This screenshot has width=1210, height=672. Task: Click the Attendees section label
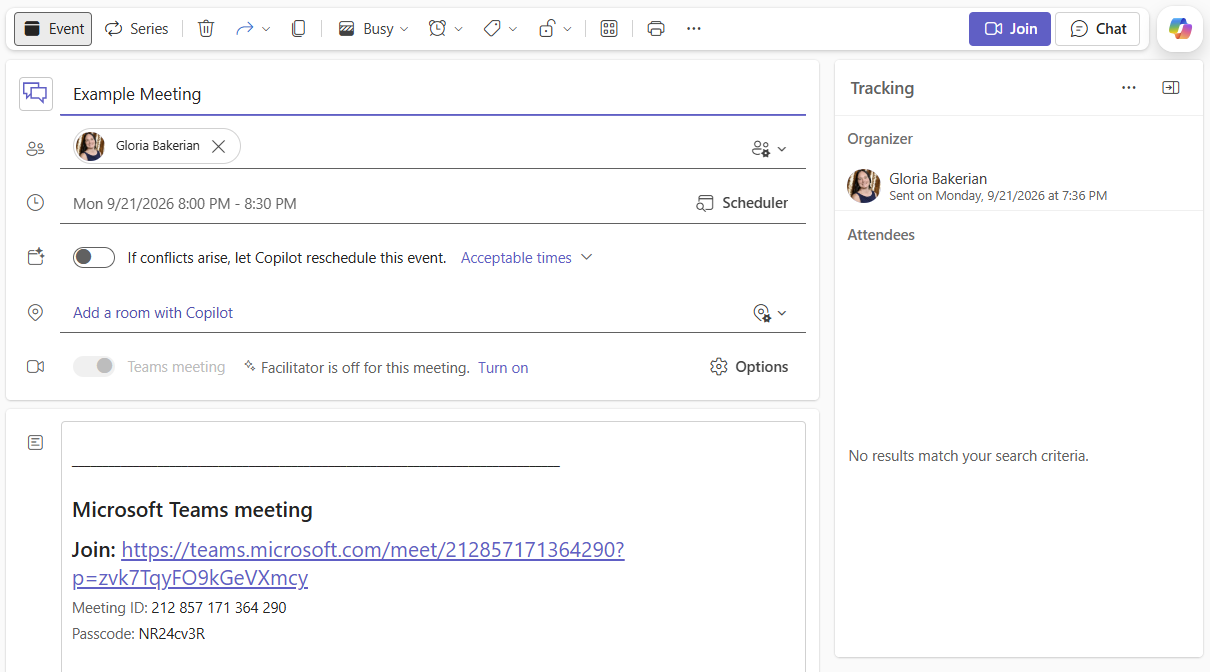point(881,235)
